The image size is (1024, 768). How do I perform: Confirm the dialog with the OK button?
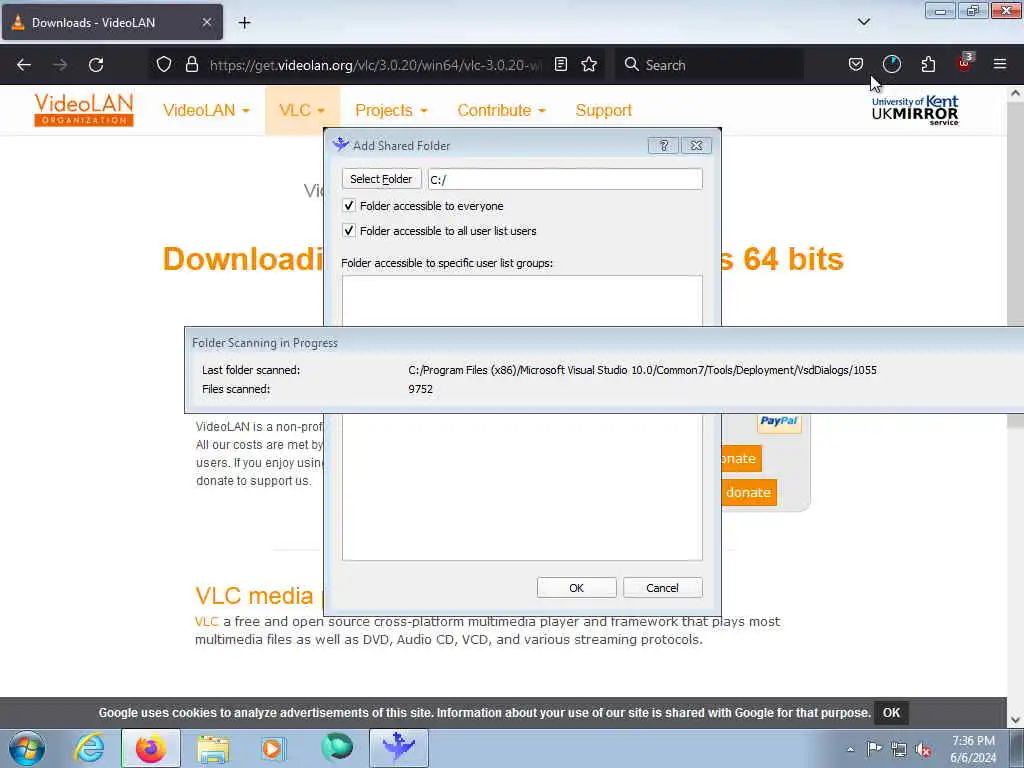coord(576,588)
